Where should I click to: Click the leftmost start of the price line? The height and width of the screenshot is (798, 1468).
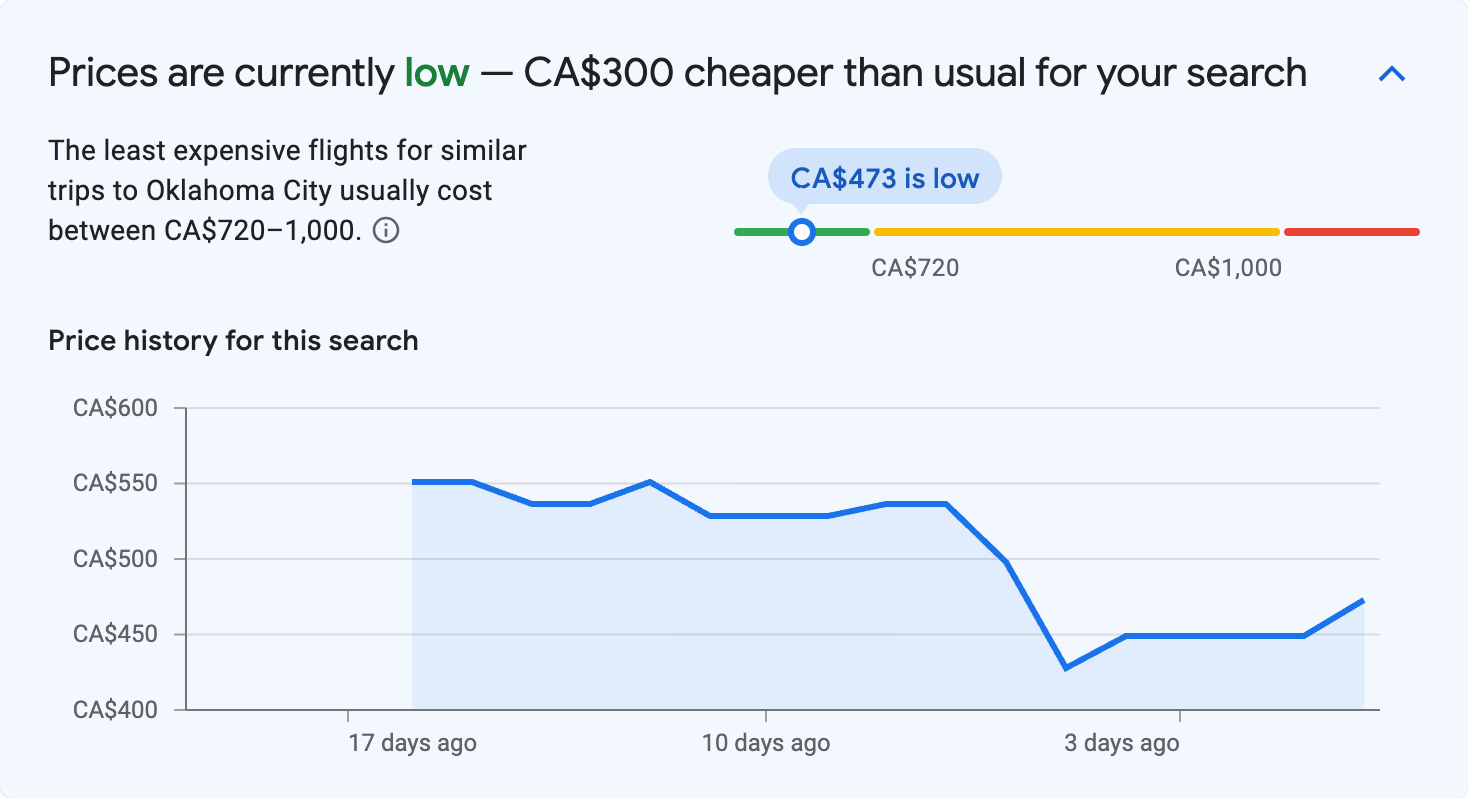point(413,482)
